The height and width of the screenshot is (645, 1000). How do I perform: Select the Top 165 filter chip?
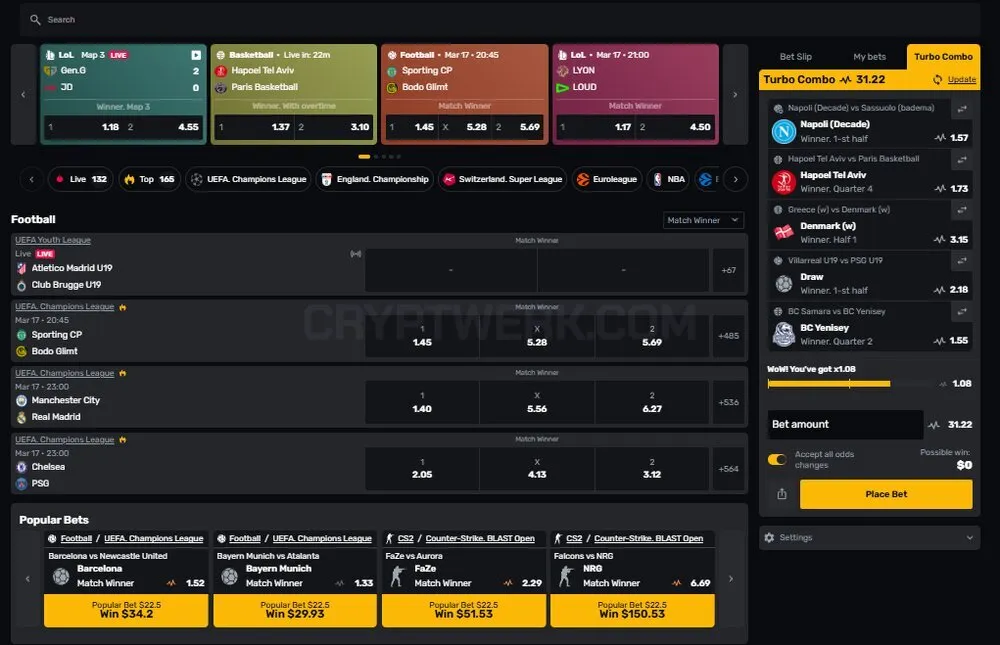point(149,179)
